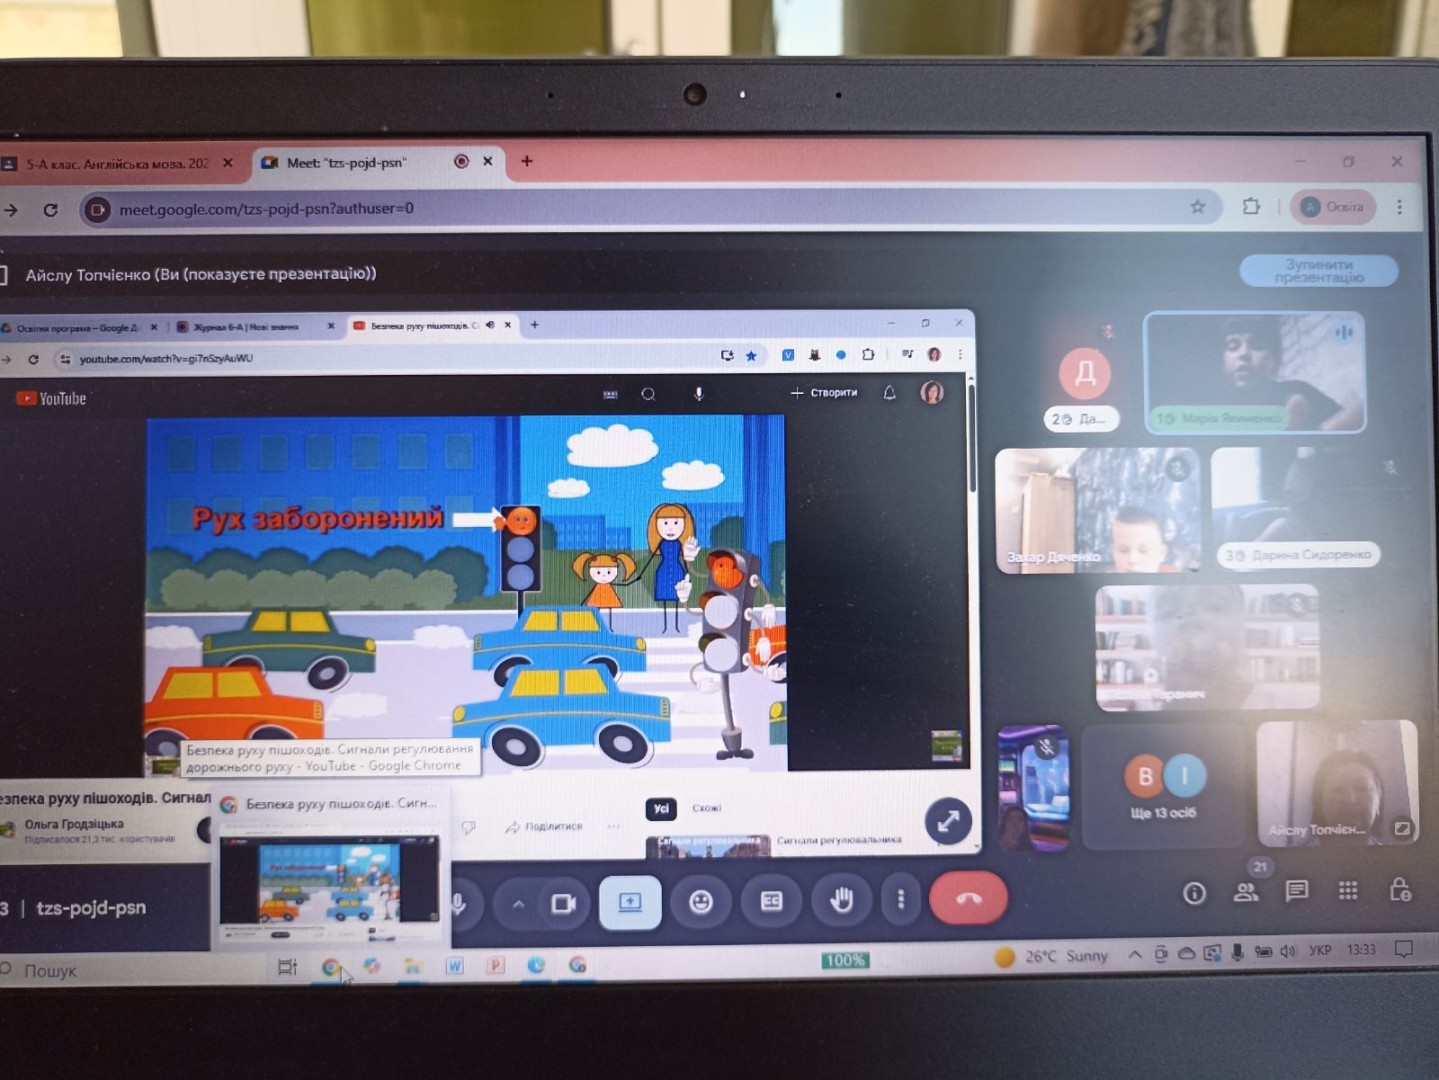Toggle captions in Meet toolbar
Viewport: 1439px width, 1080px height.
point(771,901)
